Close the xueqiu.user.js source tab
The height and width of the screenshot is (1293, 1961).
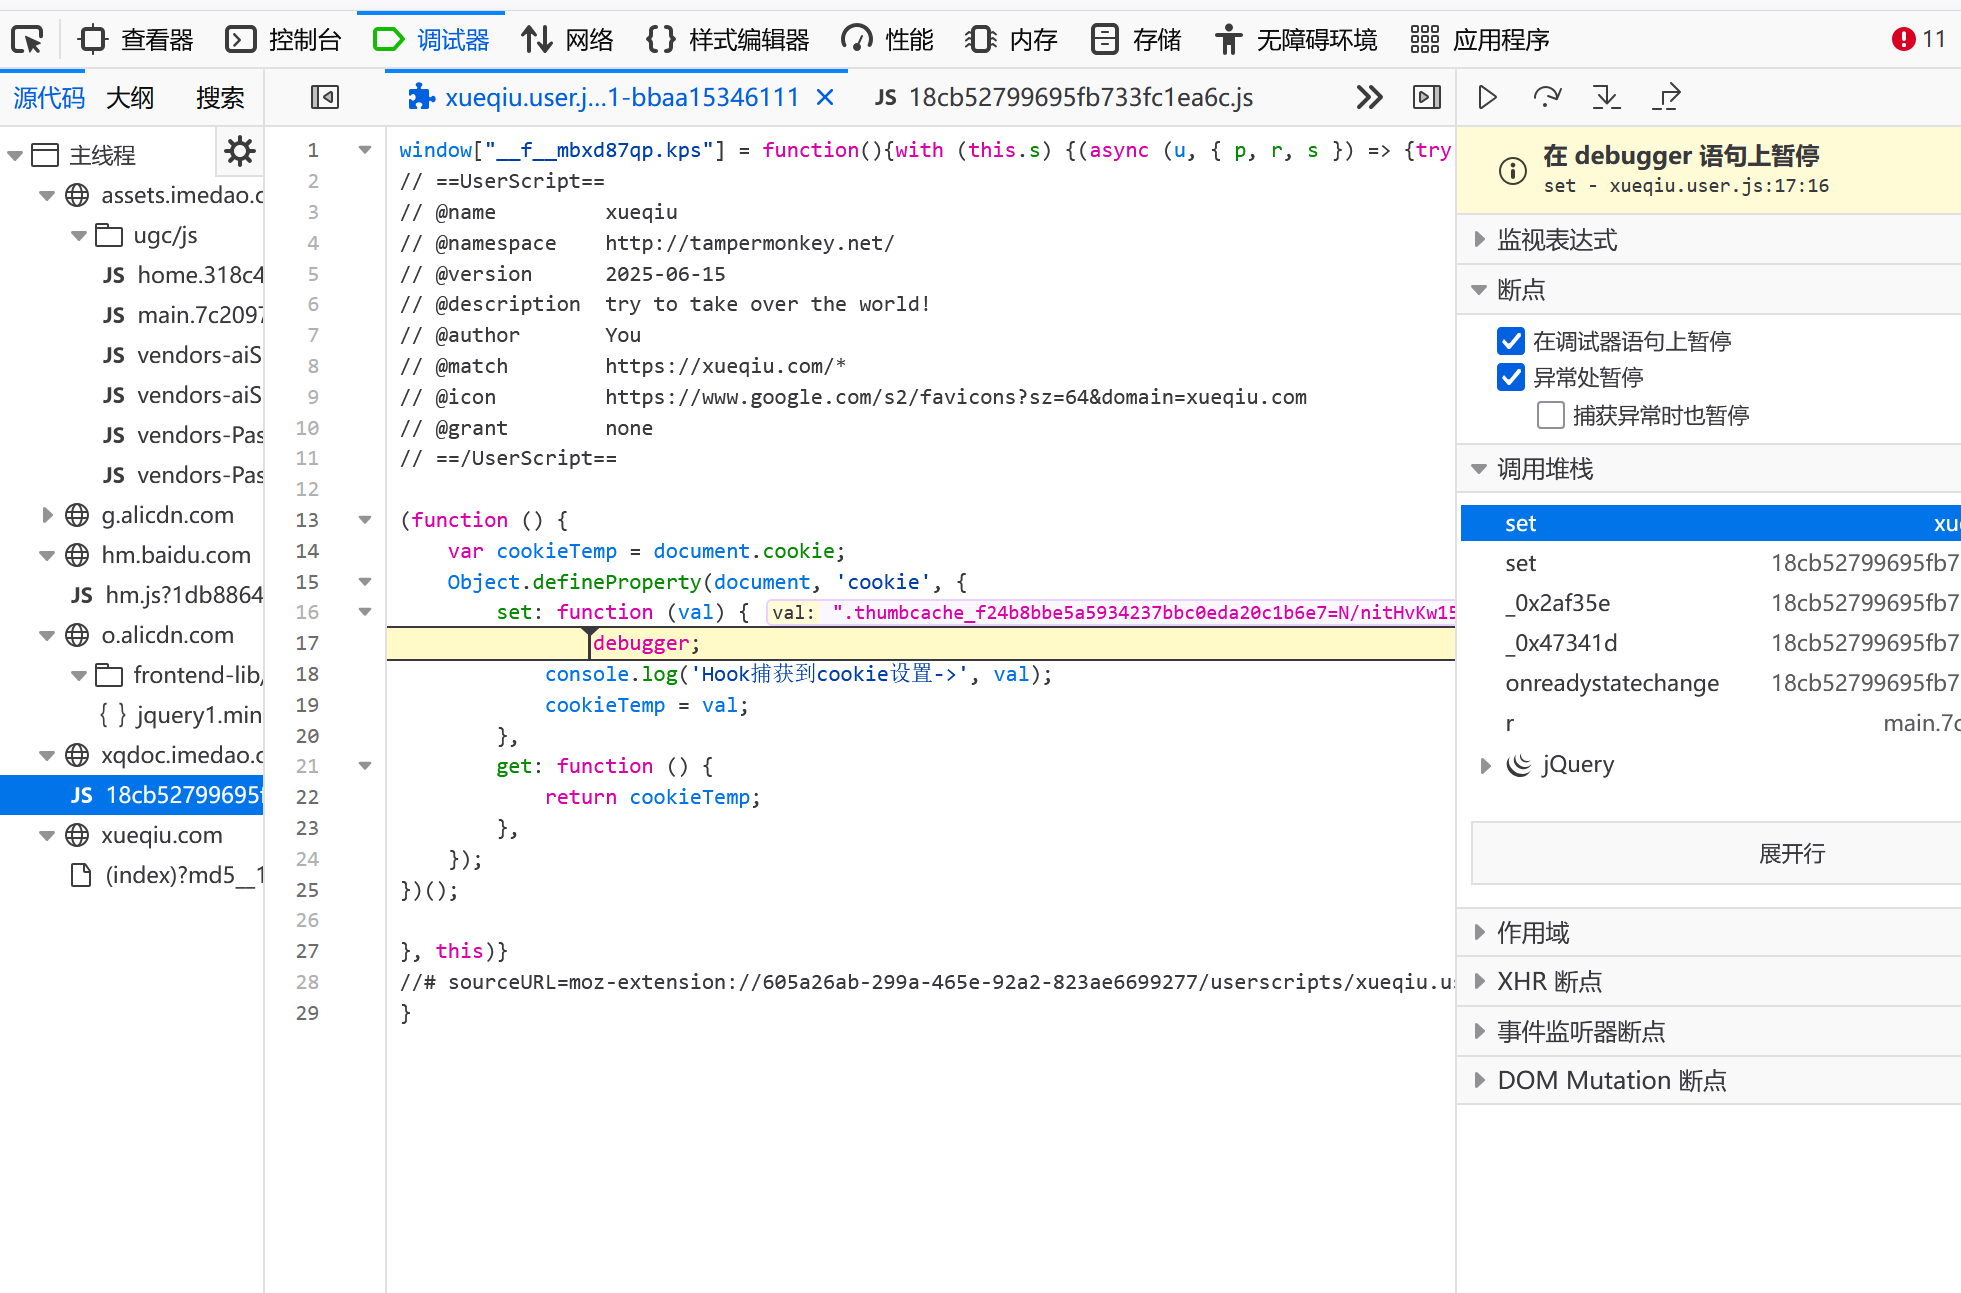825,97
